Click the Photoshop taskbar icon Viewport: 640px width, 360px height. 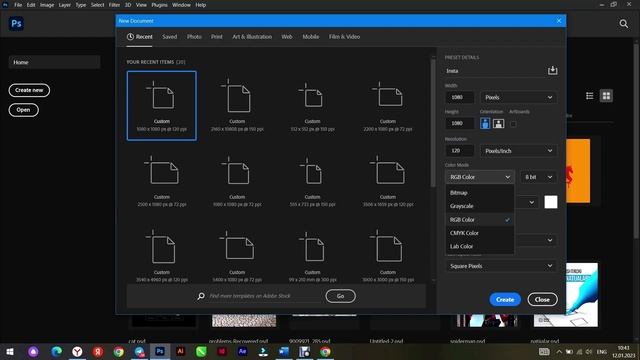(160, 351)
